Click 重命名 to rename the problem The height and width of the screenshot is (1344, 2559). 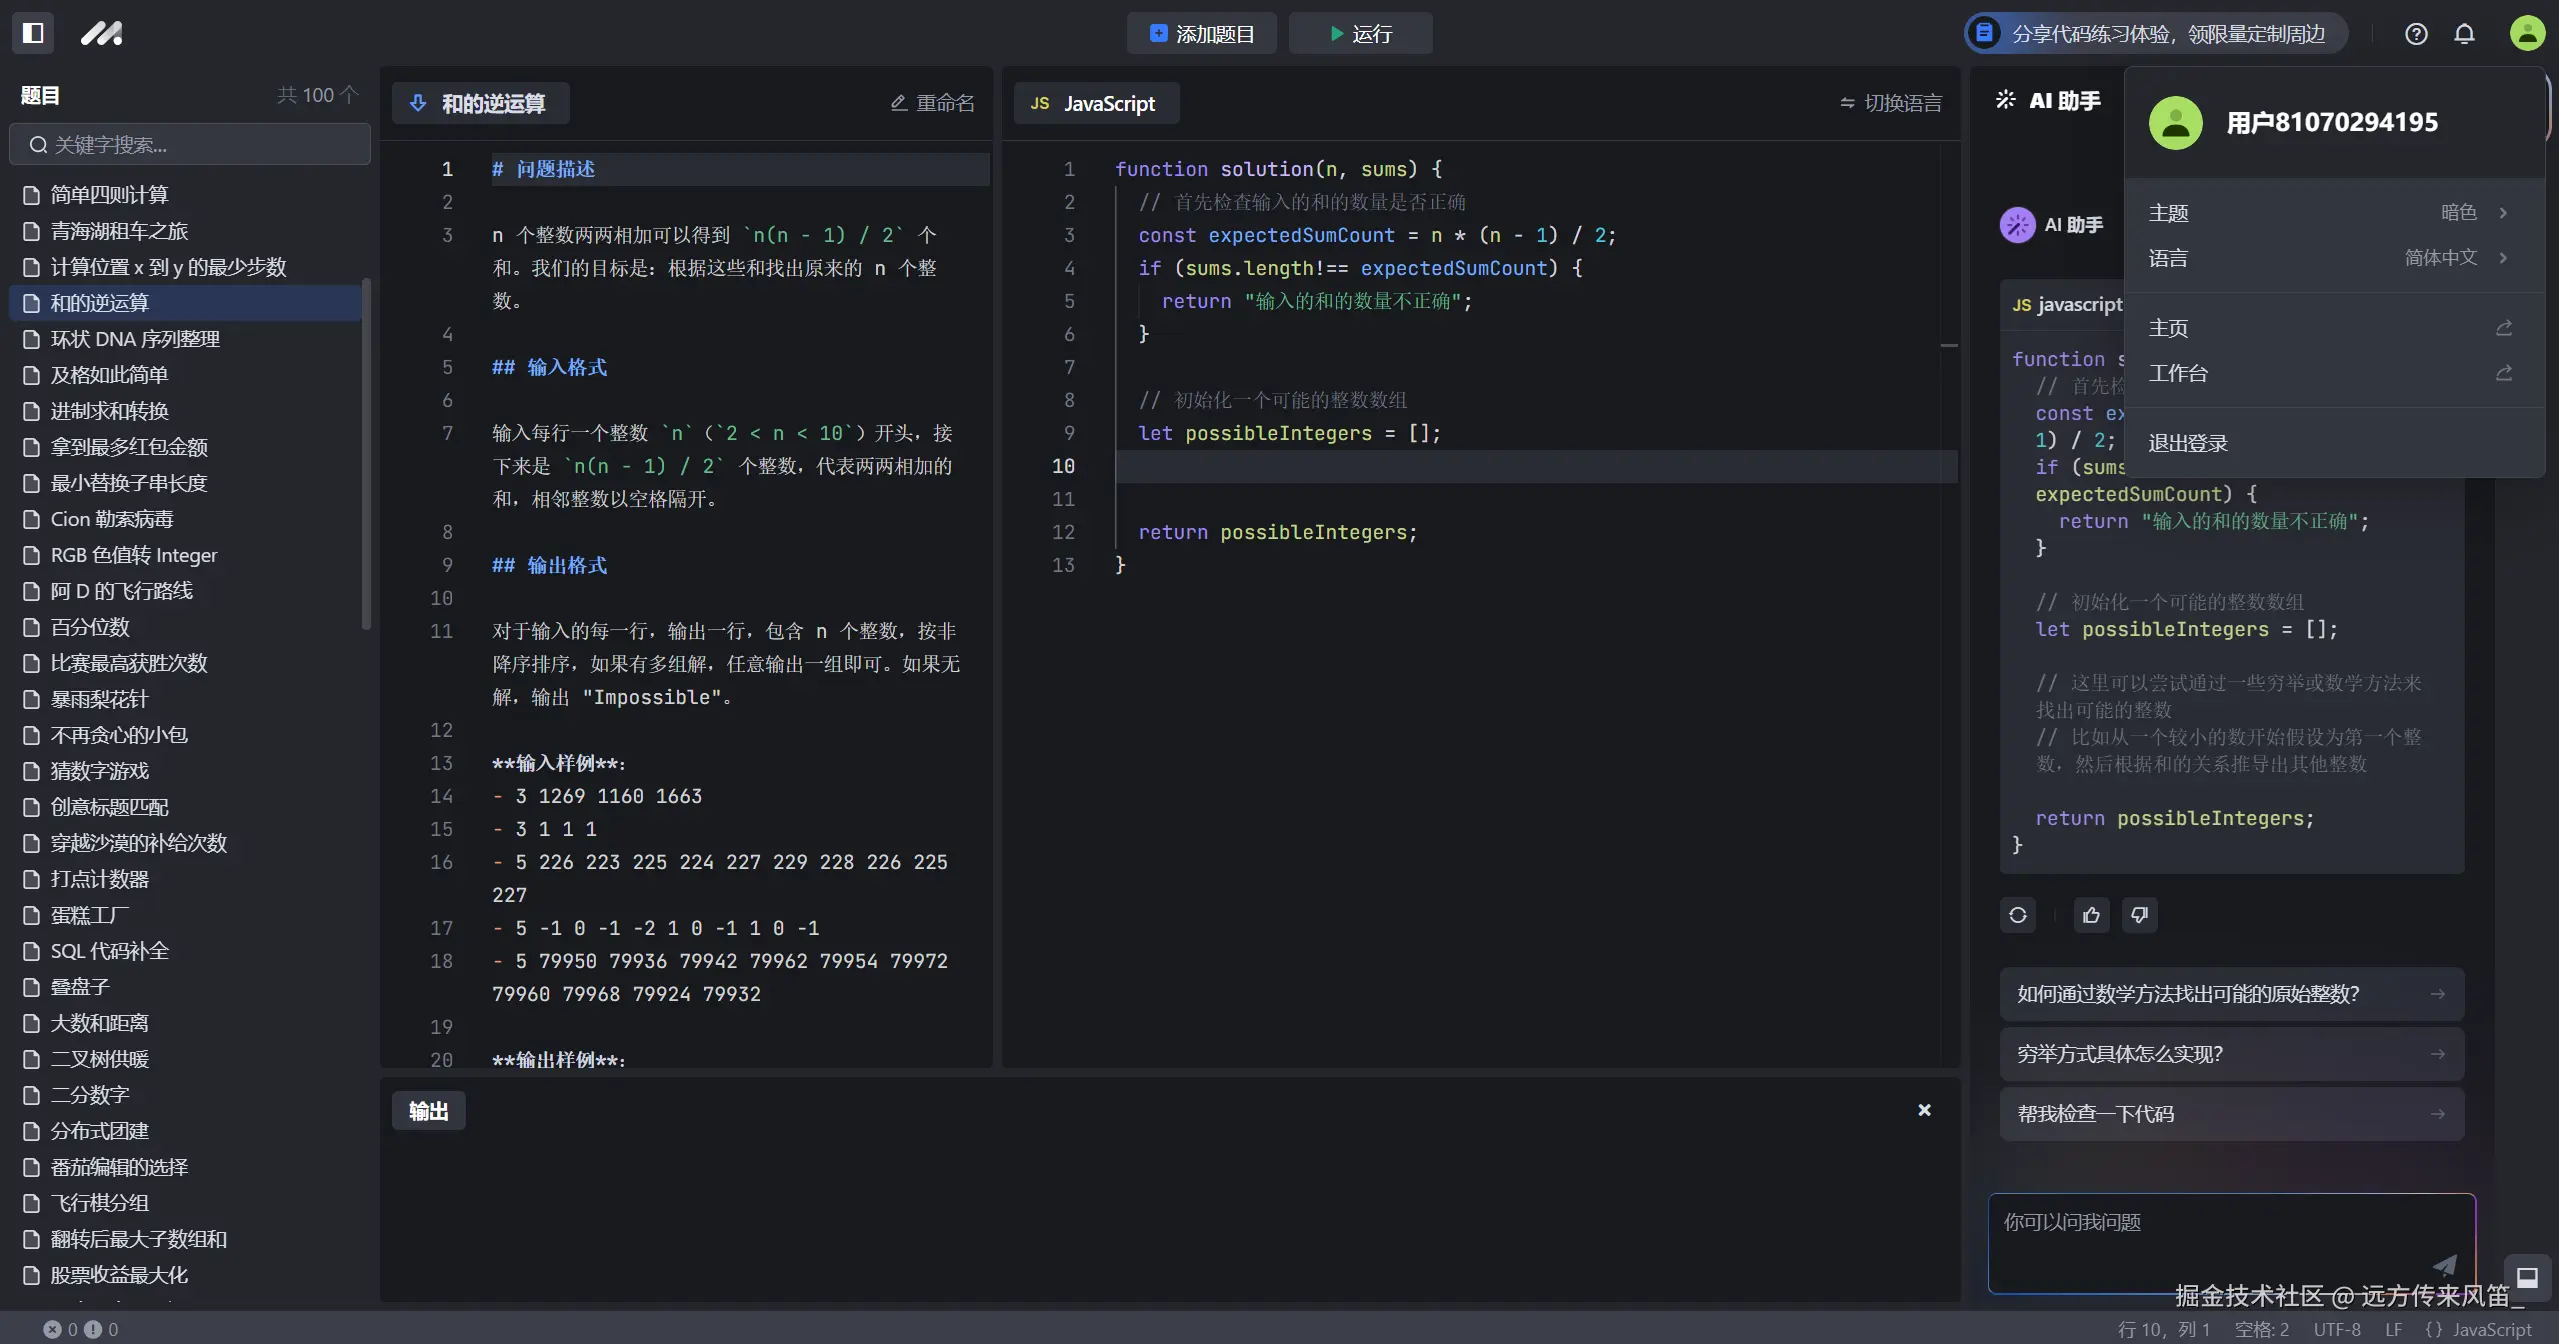point(932,103)
